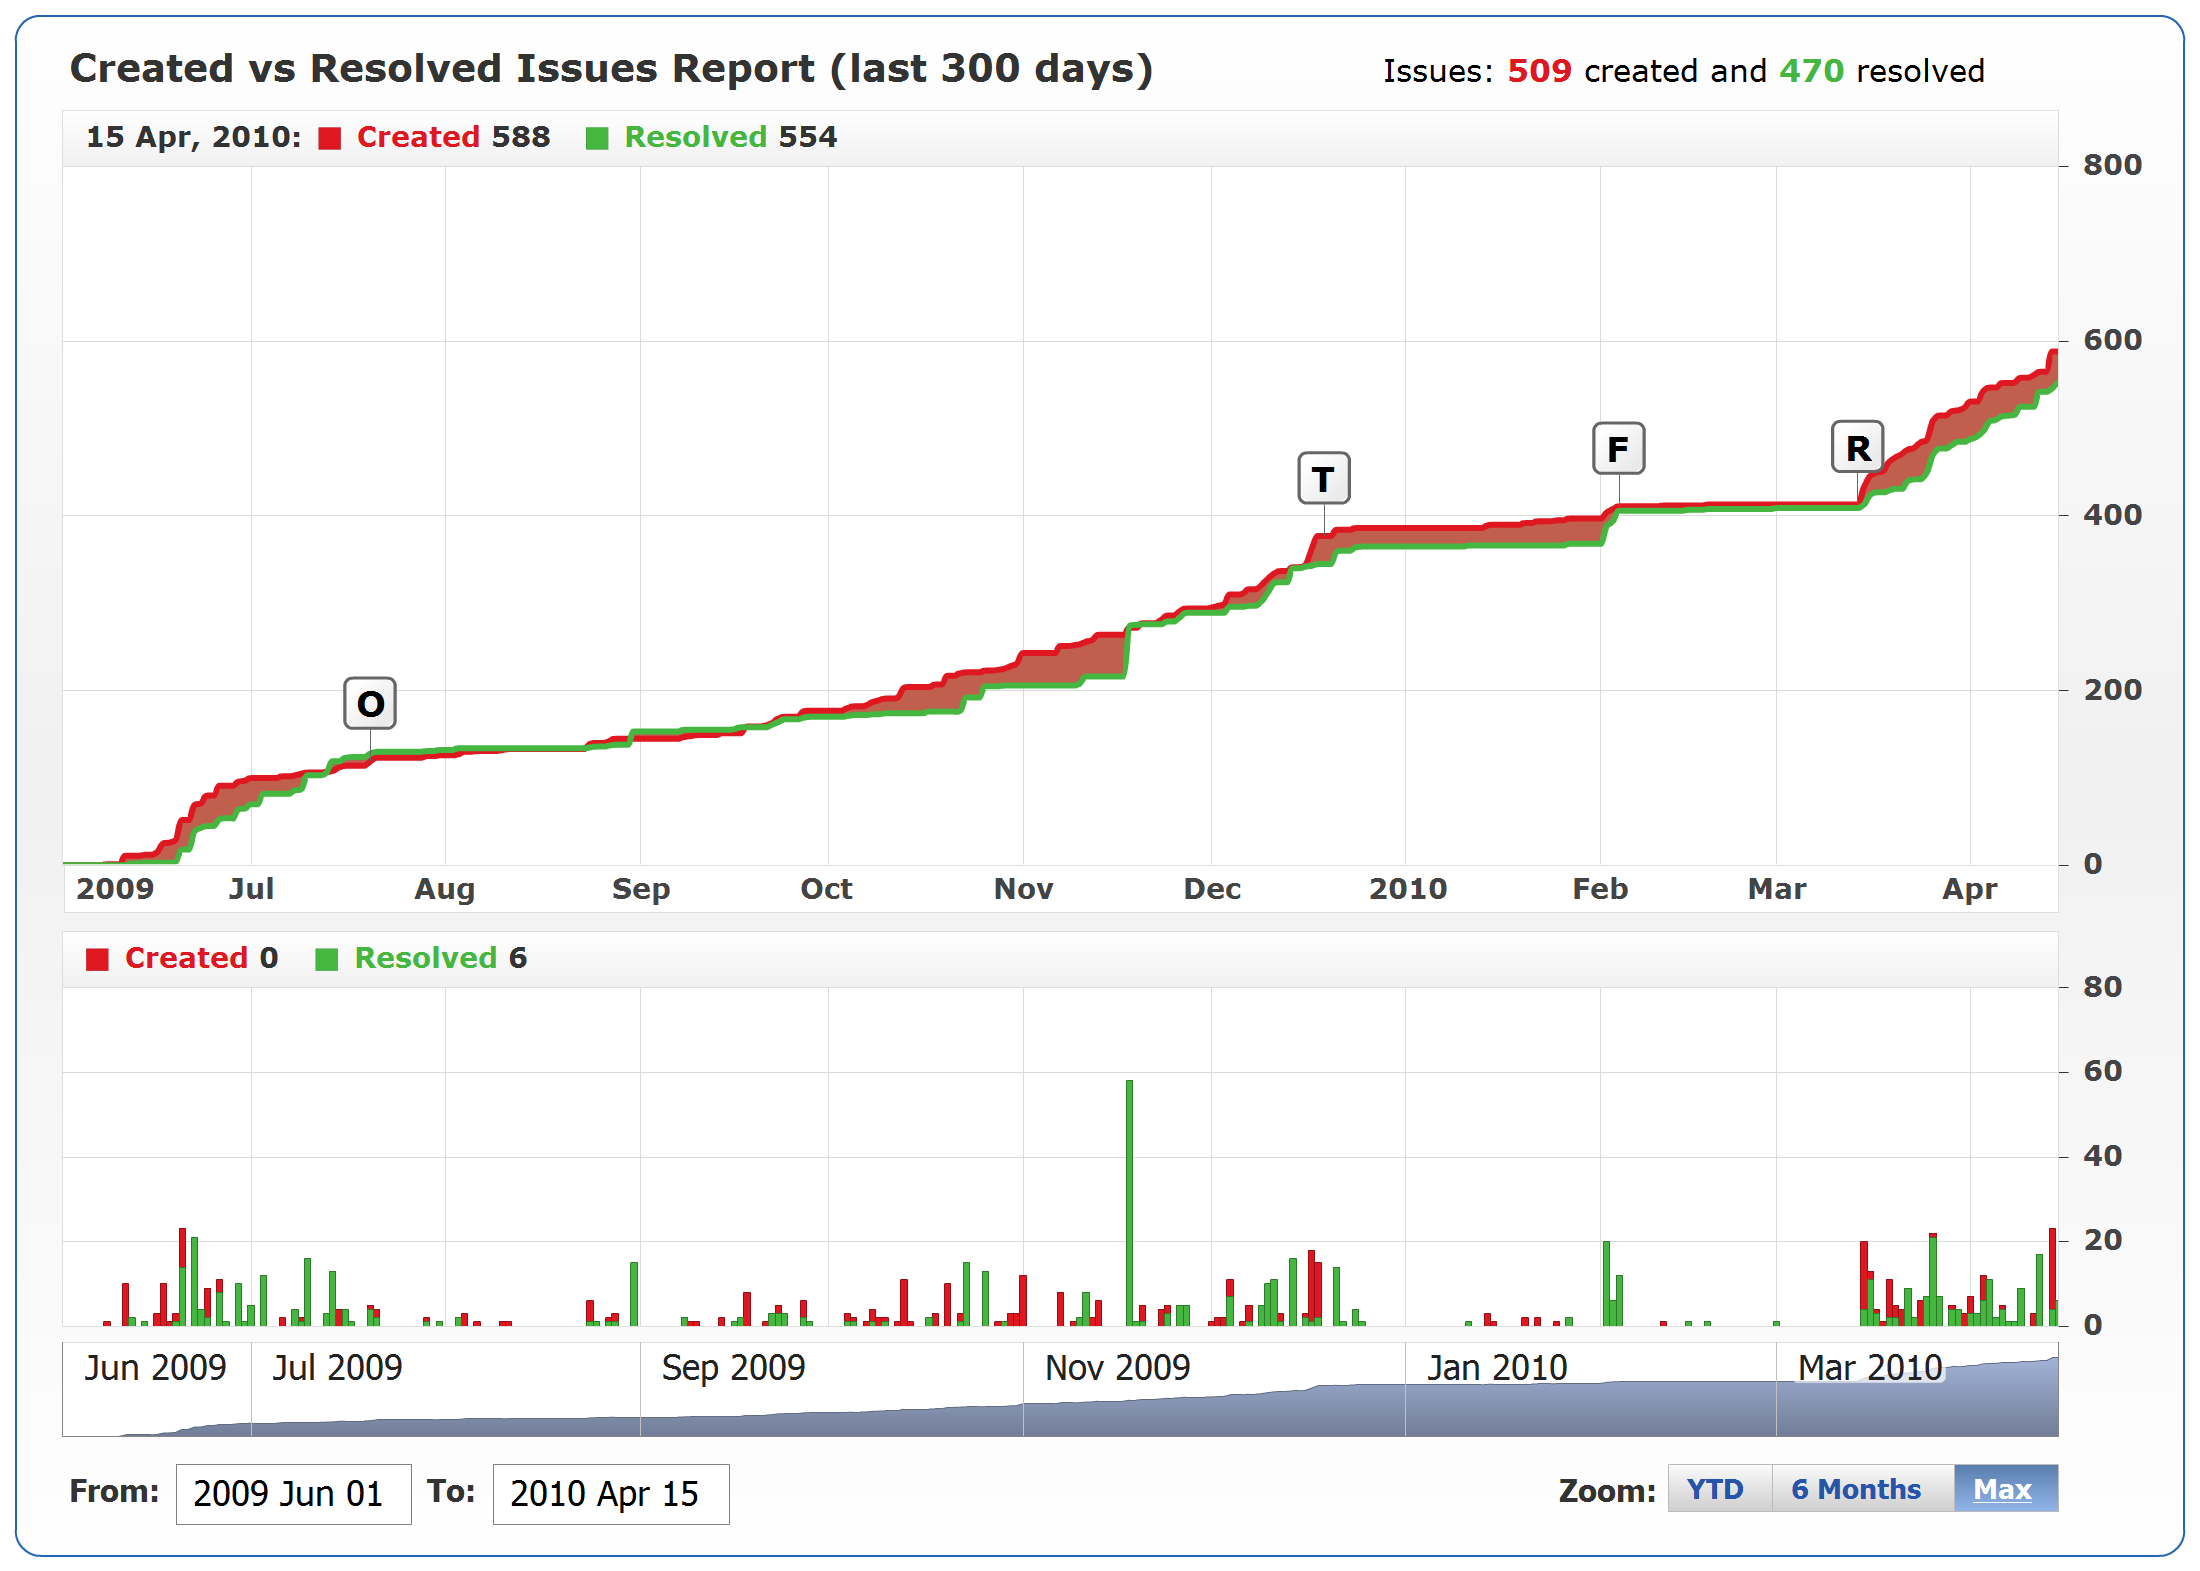Click the T version marker flag
Screen dimensions: 2200x1571
[x=1323, y=479]
